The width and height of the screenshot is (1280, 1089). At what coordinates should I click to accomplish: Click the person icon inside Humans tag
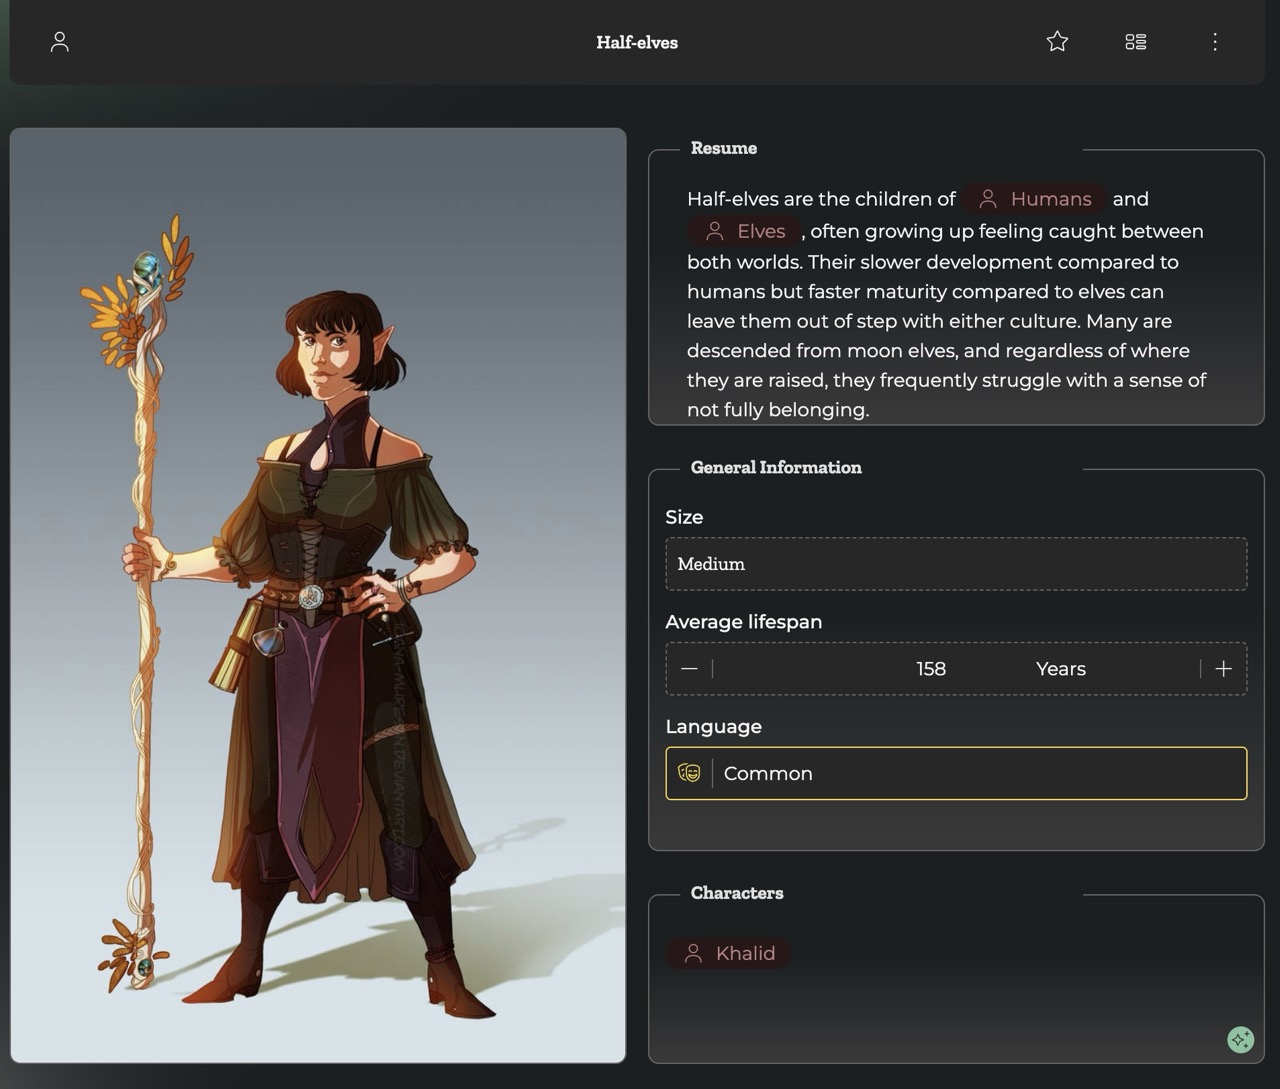988,199
